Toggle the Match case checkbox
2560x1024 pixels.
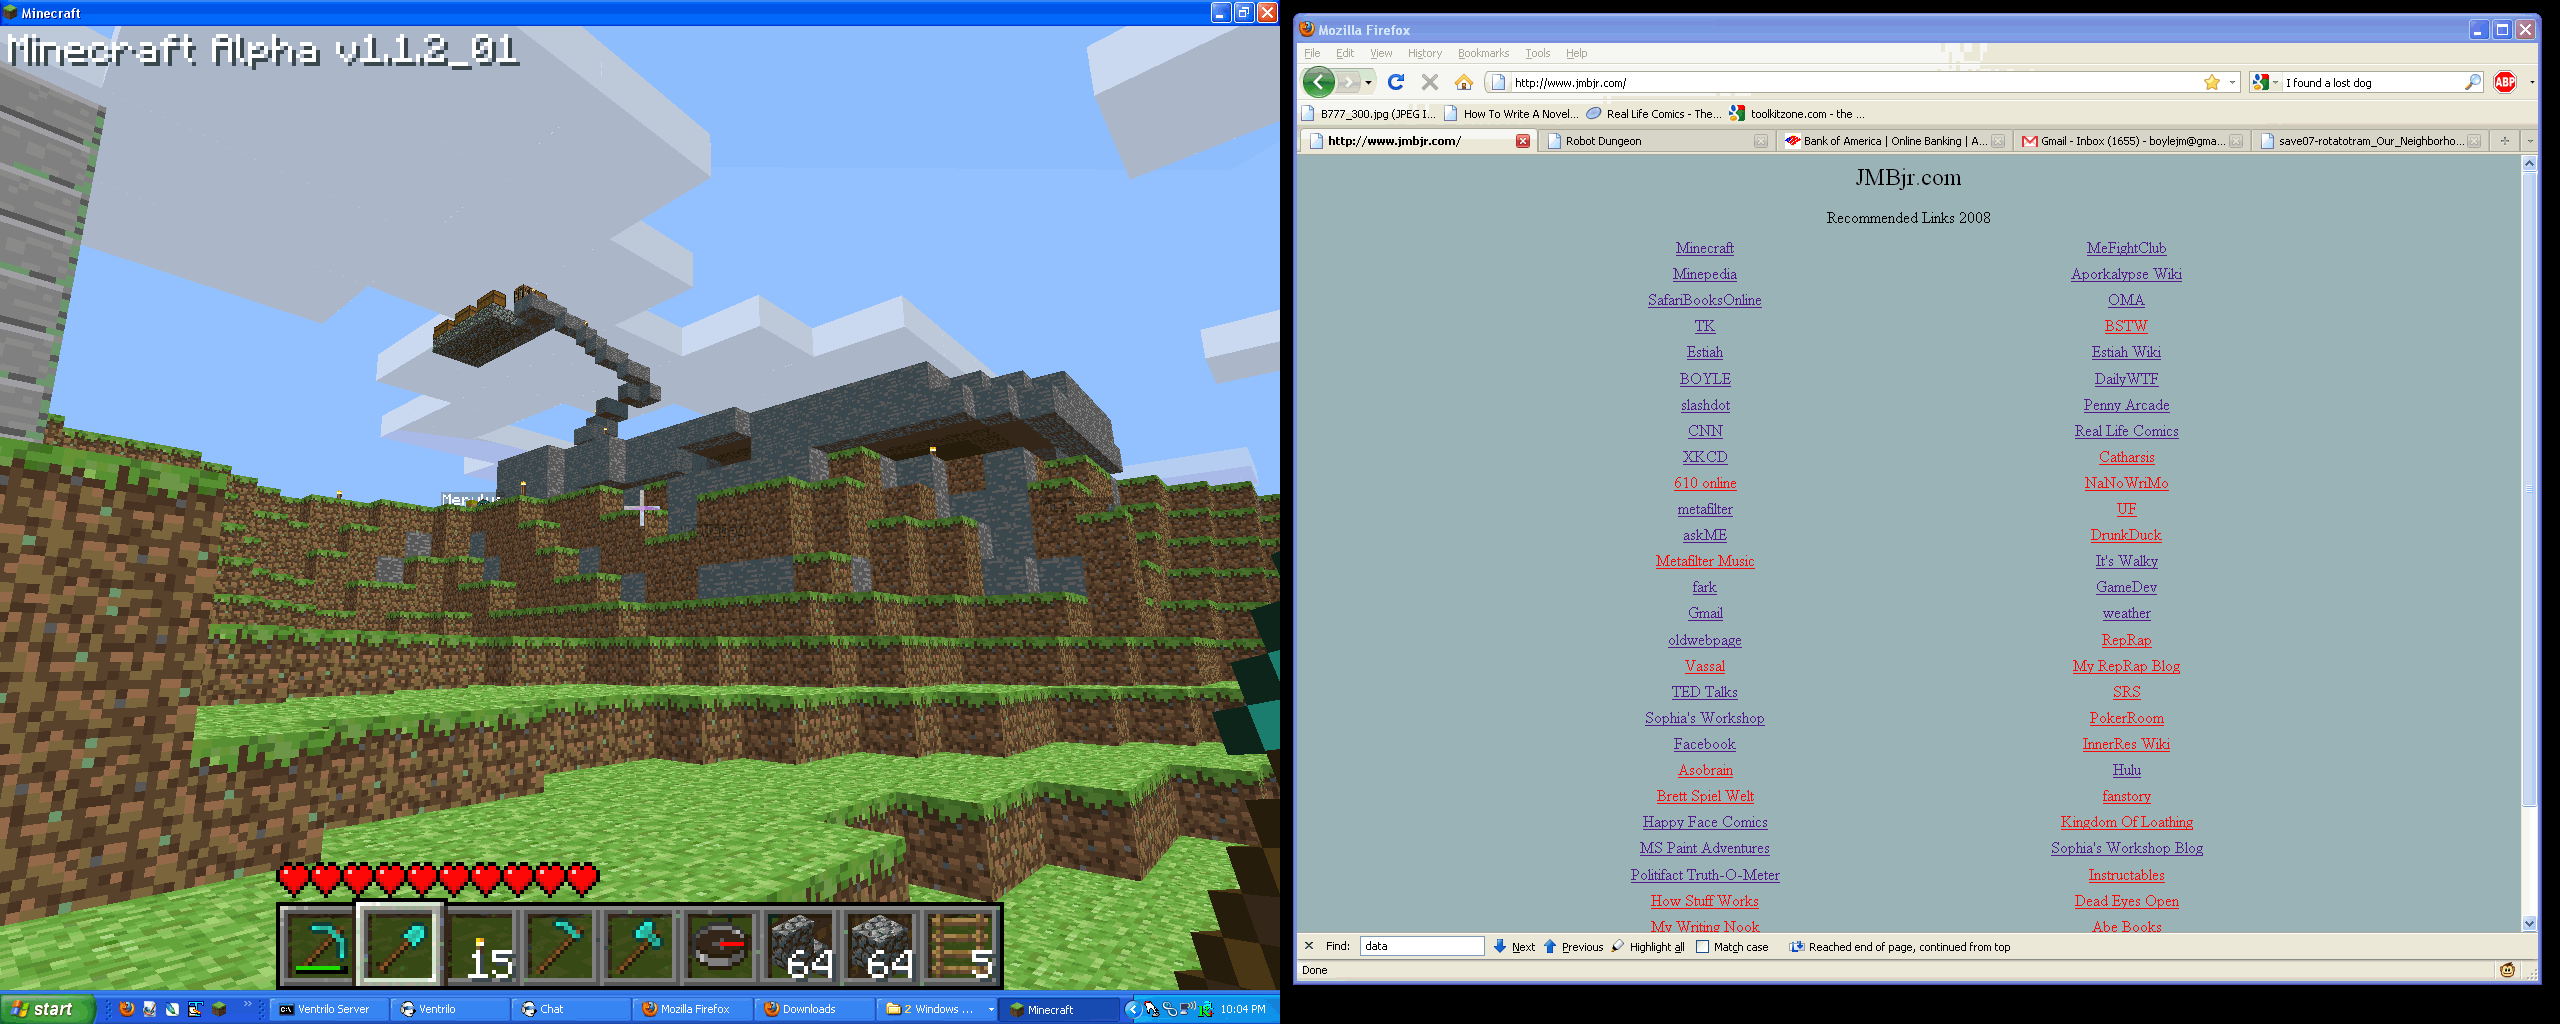click(1703, 947)
